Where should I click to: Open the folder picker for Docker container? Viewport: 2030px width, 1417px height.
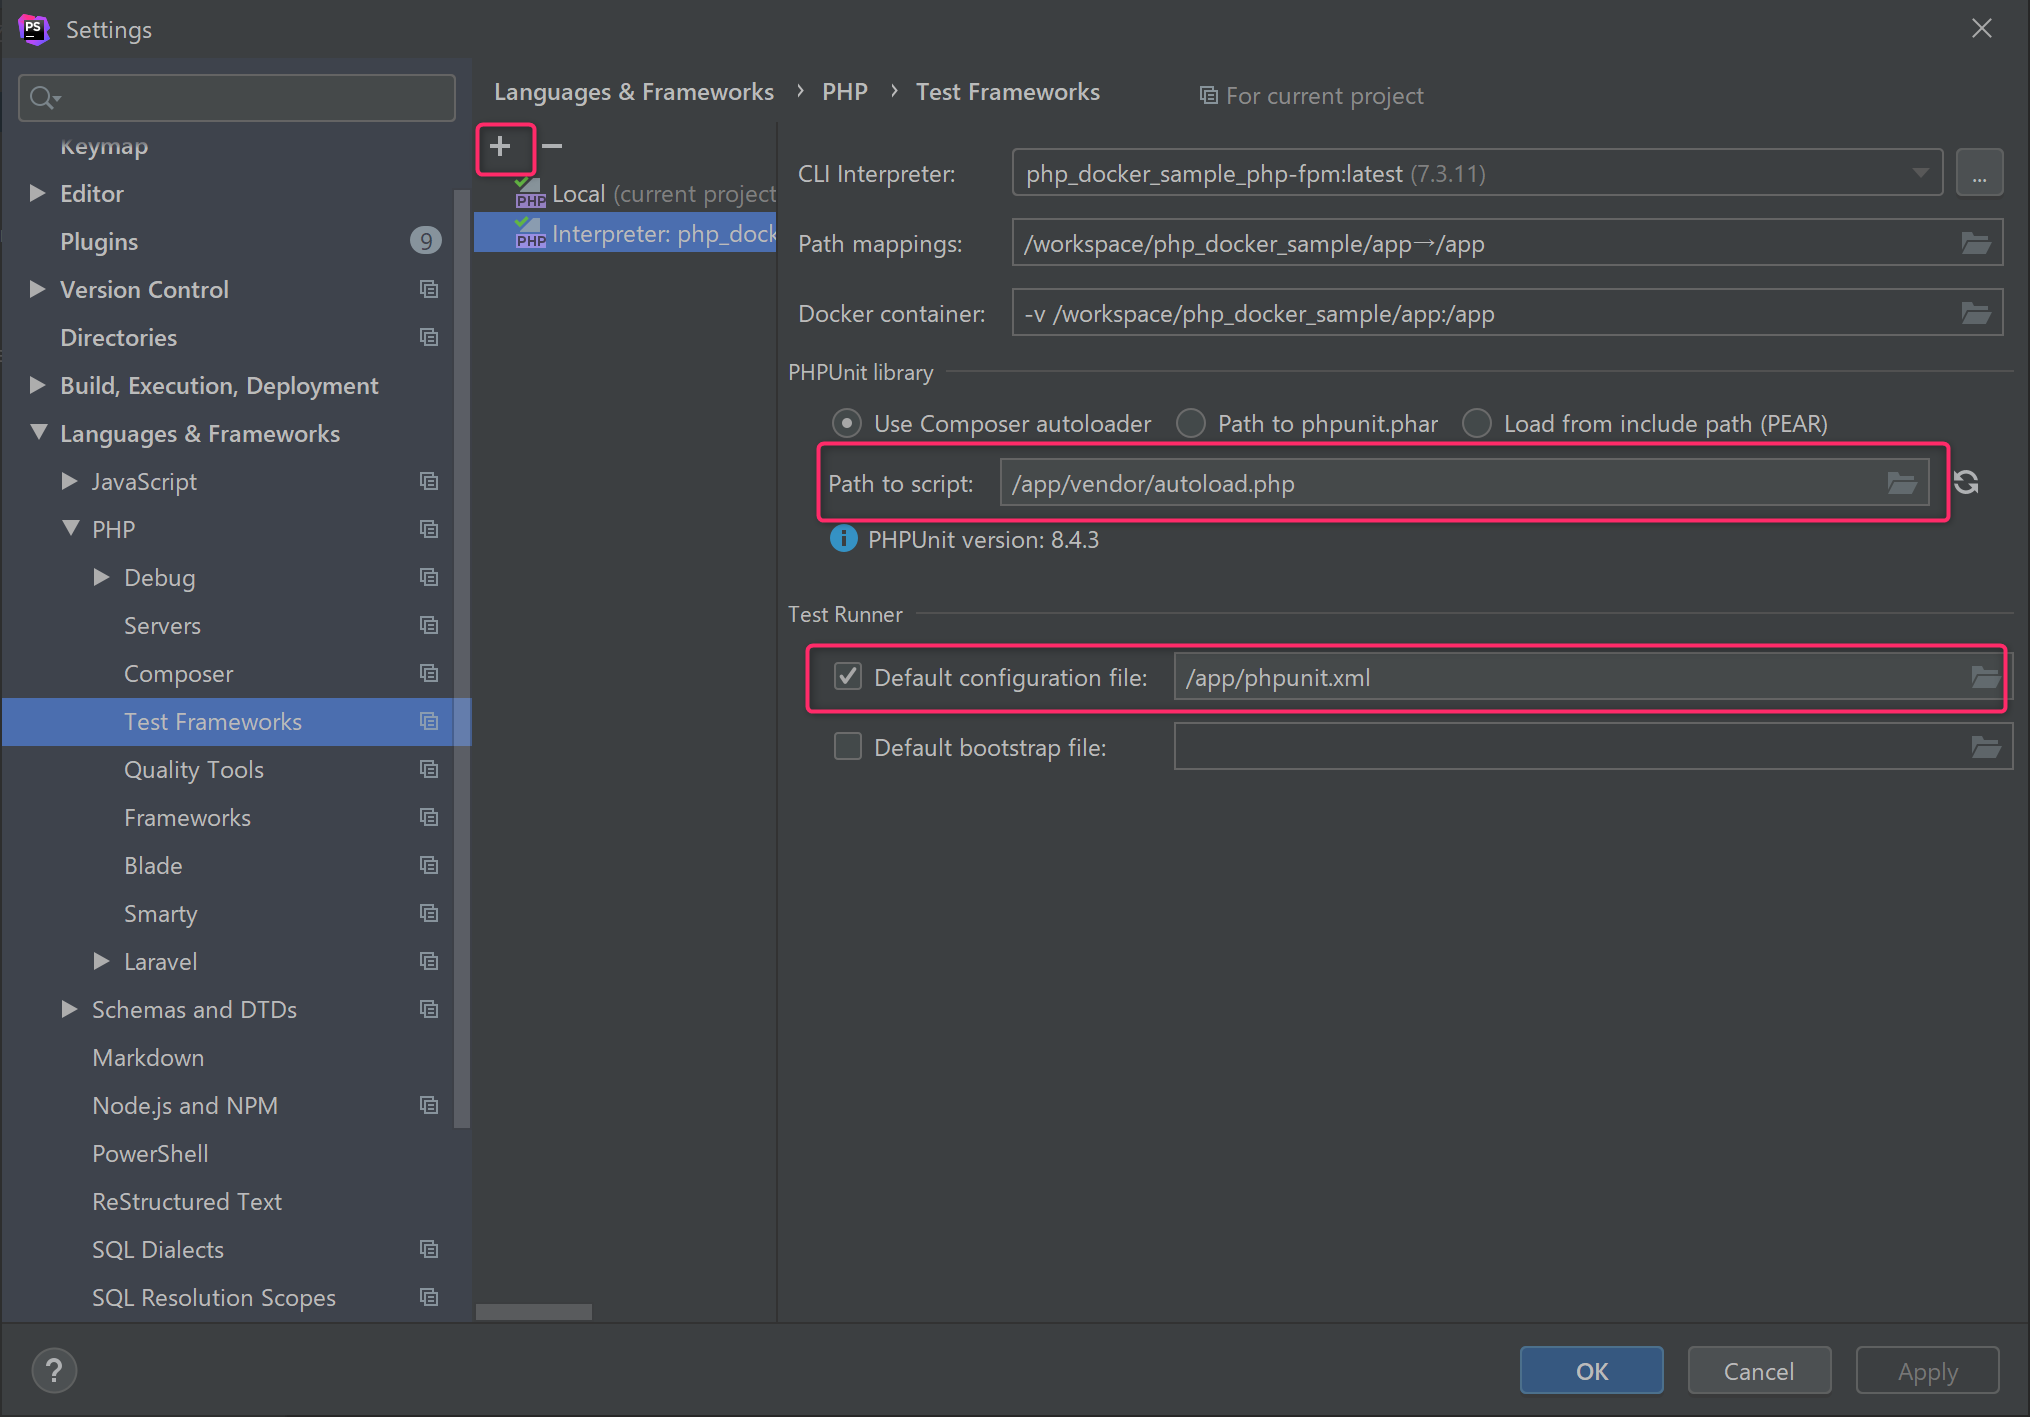click(x=1975, y=312)
